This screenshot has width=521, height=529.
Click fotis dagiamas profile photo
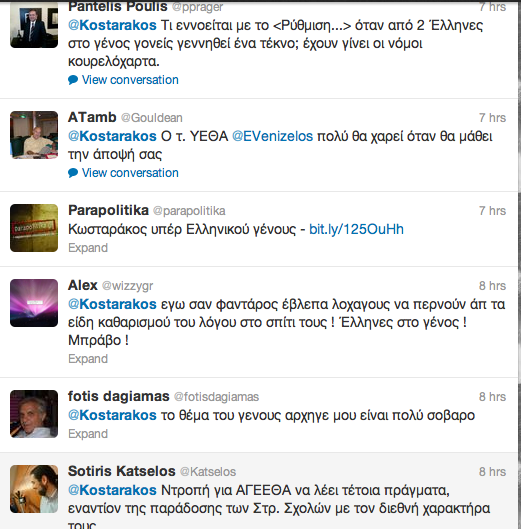point(34,414)
